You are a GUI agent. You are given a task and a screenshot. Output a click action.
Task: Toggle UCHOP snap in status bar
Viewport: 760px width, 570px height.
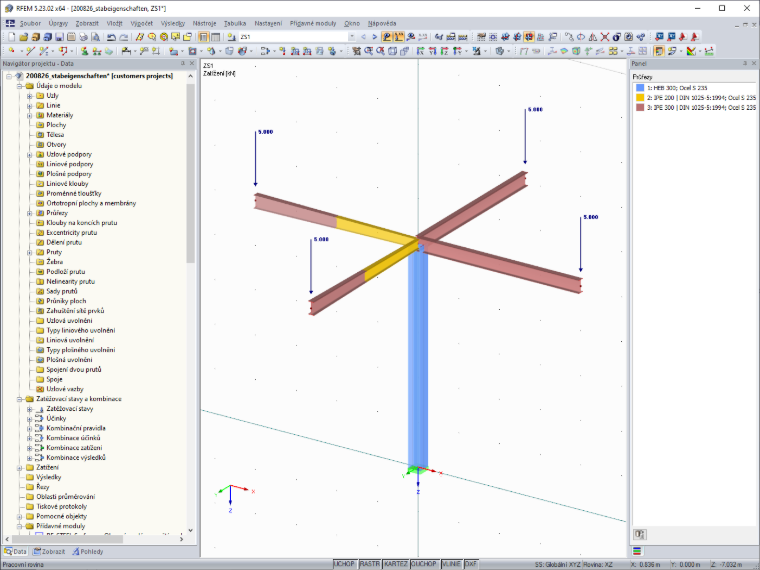coord(344,564)
